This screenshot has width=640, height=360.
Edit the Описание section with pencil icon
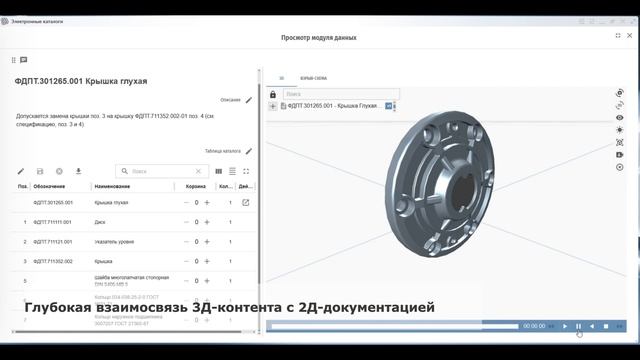pyautogui.click(x=249, y=100)
